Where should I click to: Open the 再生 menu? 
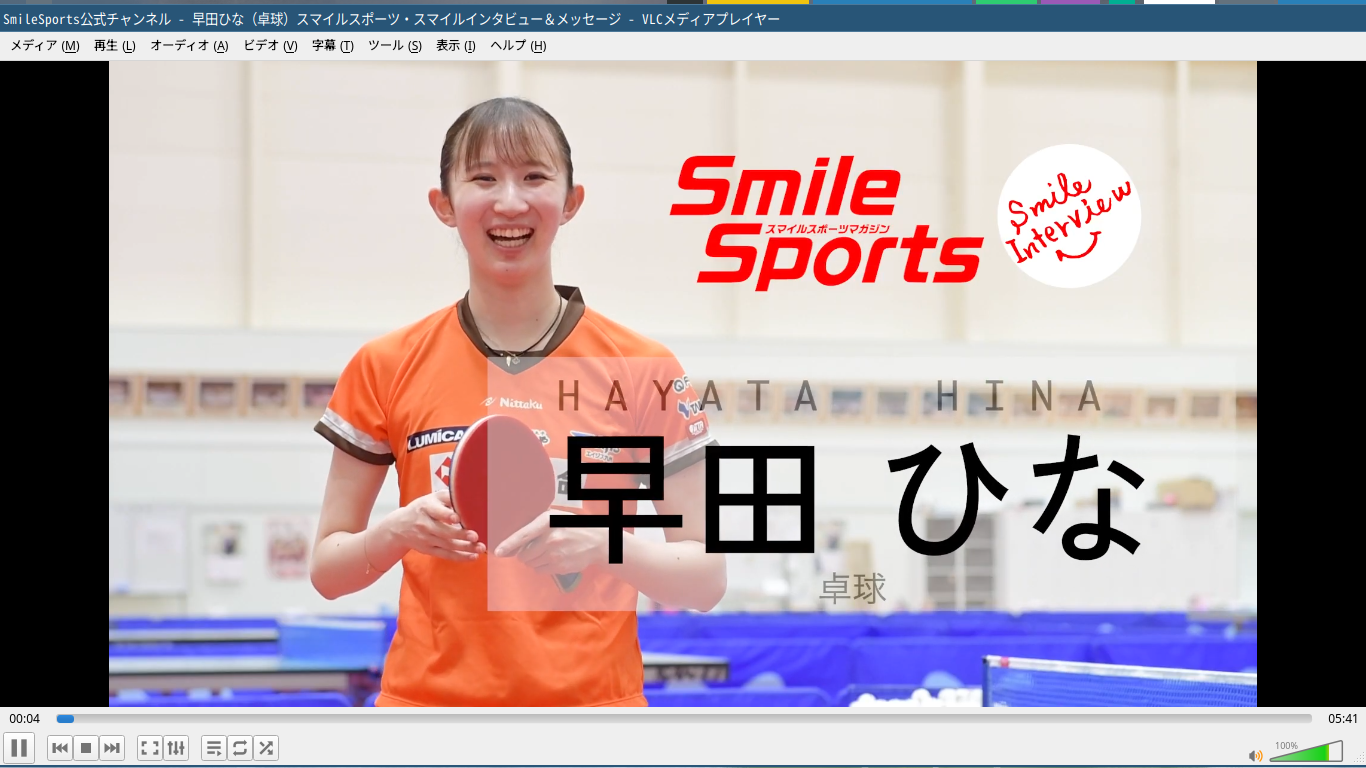pos(115,46)
